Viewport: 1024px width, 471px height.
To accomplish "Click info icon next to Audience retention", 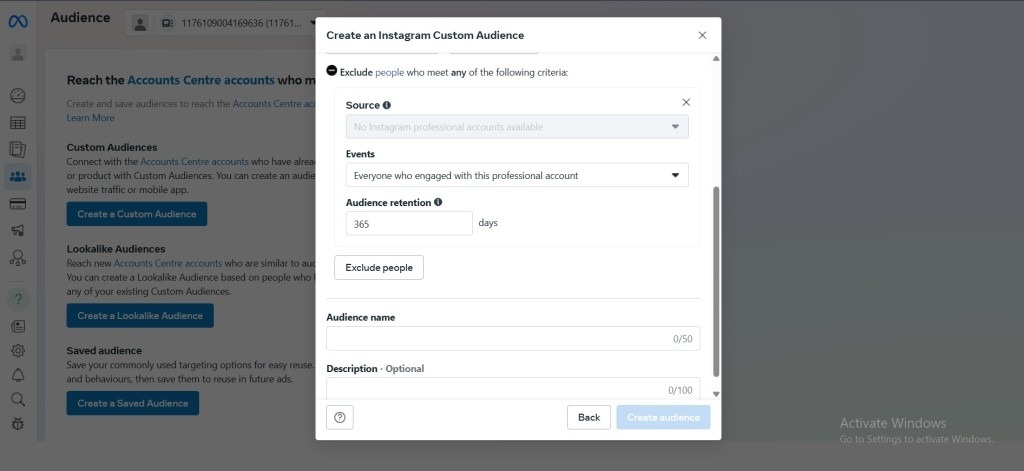I will coord(438,202).
